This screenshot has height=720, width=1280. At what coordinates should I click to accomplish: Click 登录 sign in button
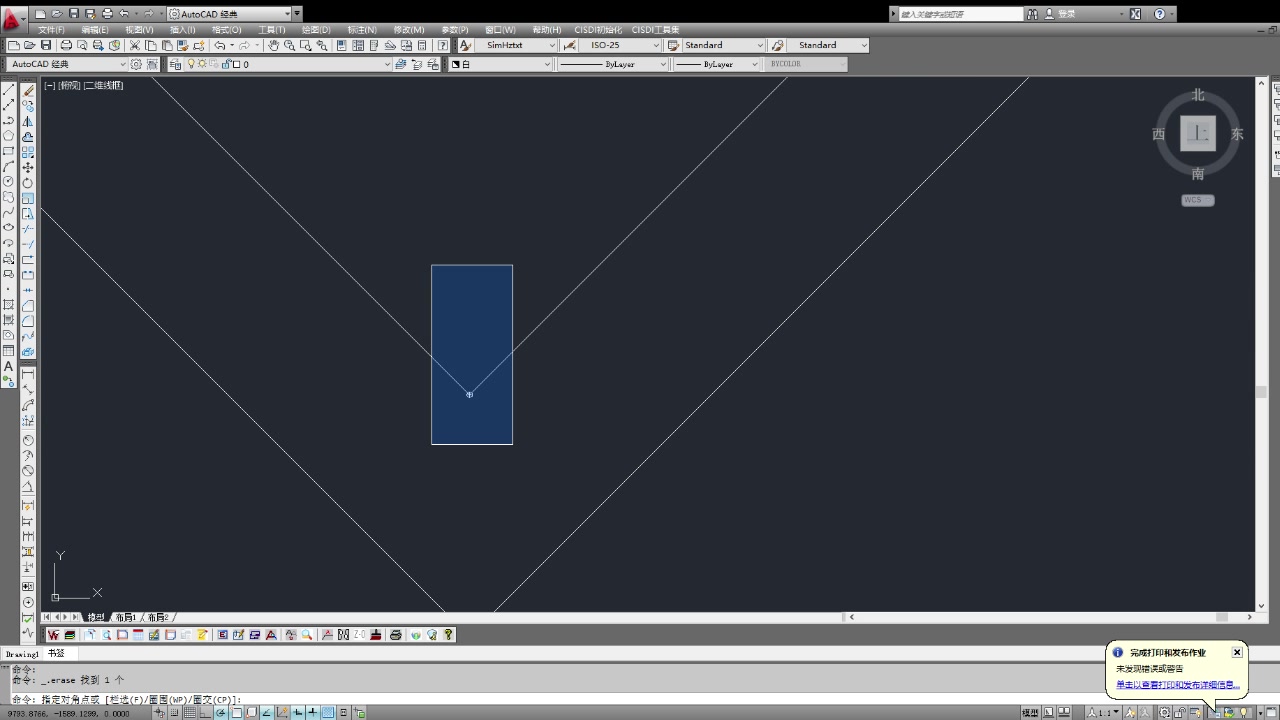tap(1066, 14)
